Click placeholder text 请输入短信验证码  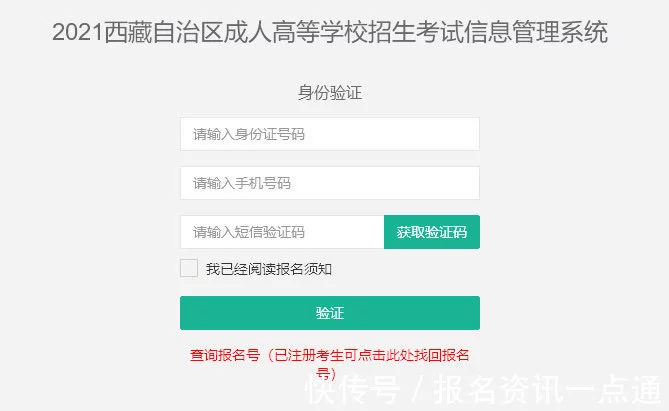(x=249, y=232)
